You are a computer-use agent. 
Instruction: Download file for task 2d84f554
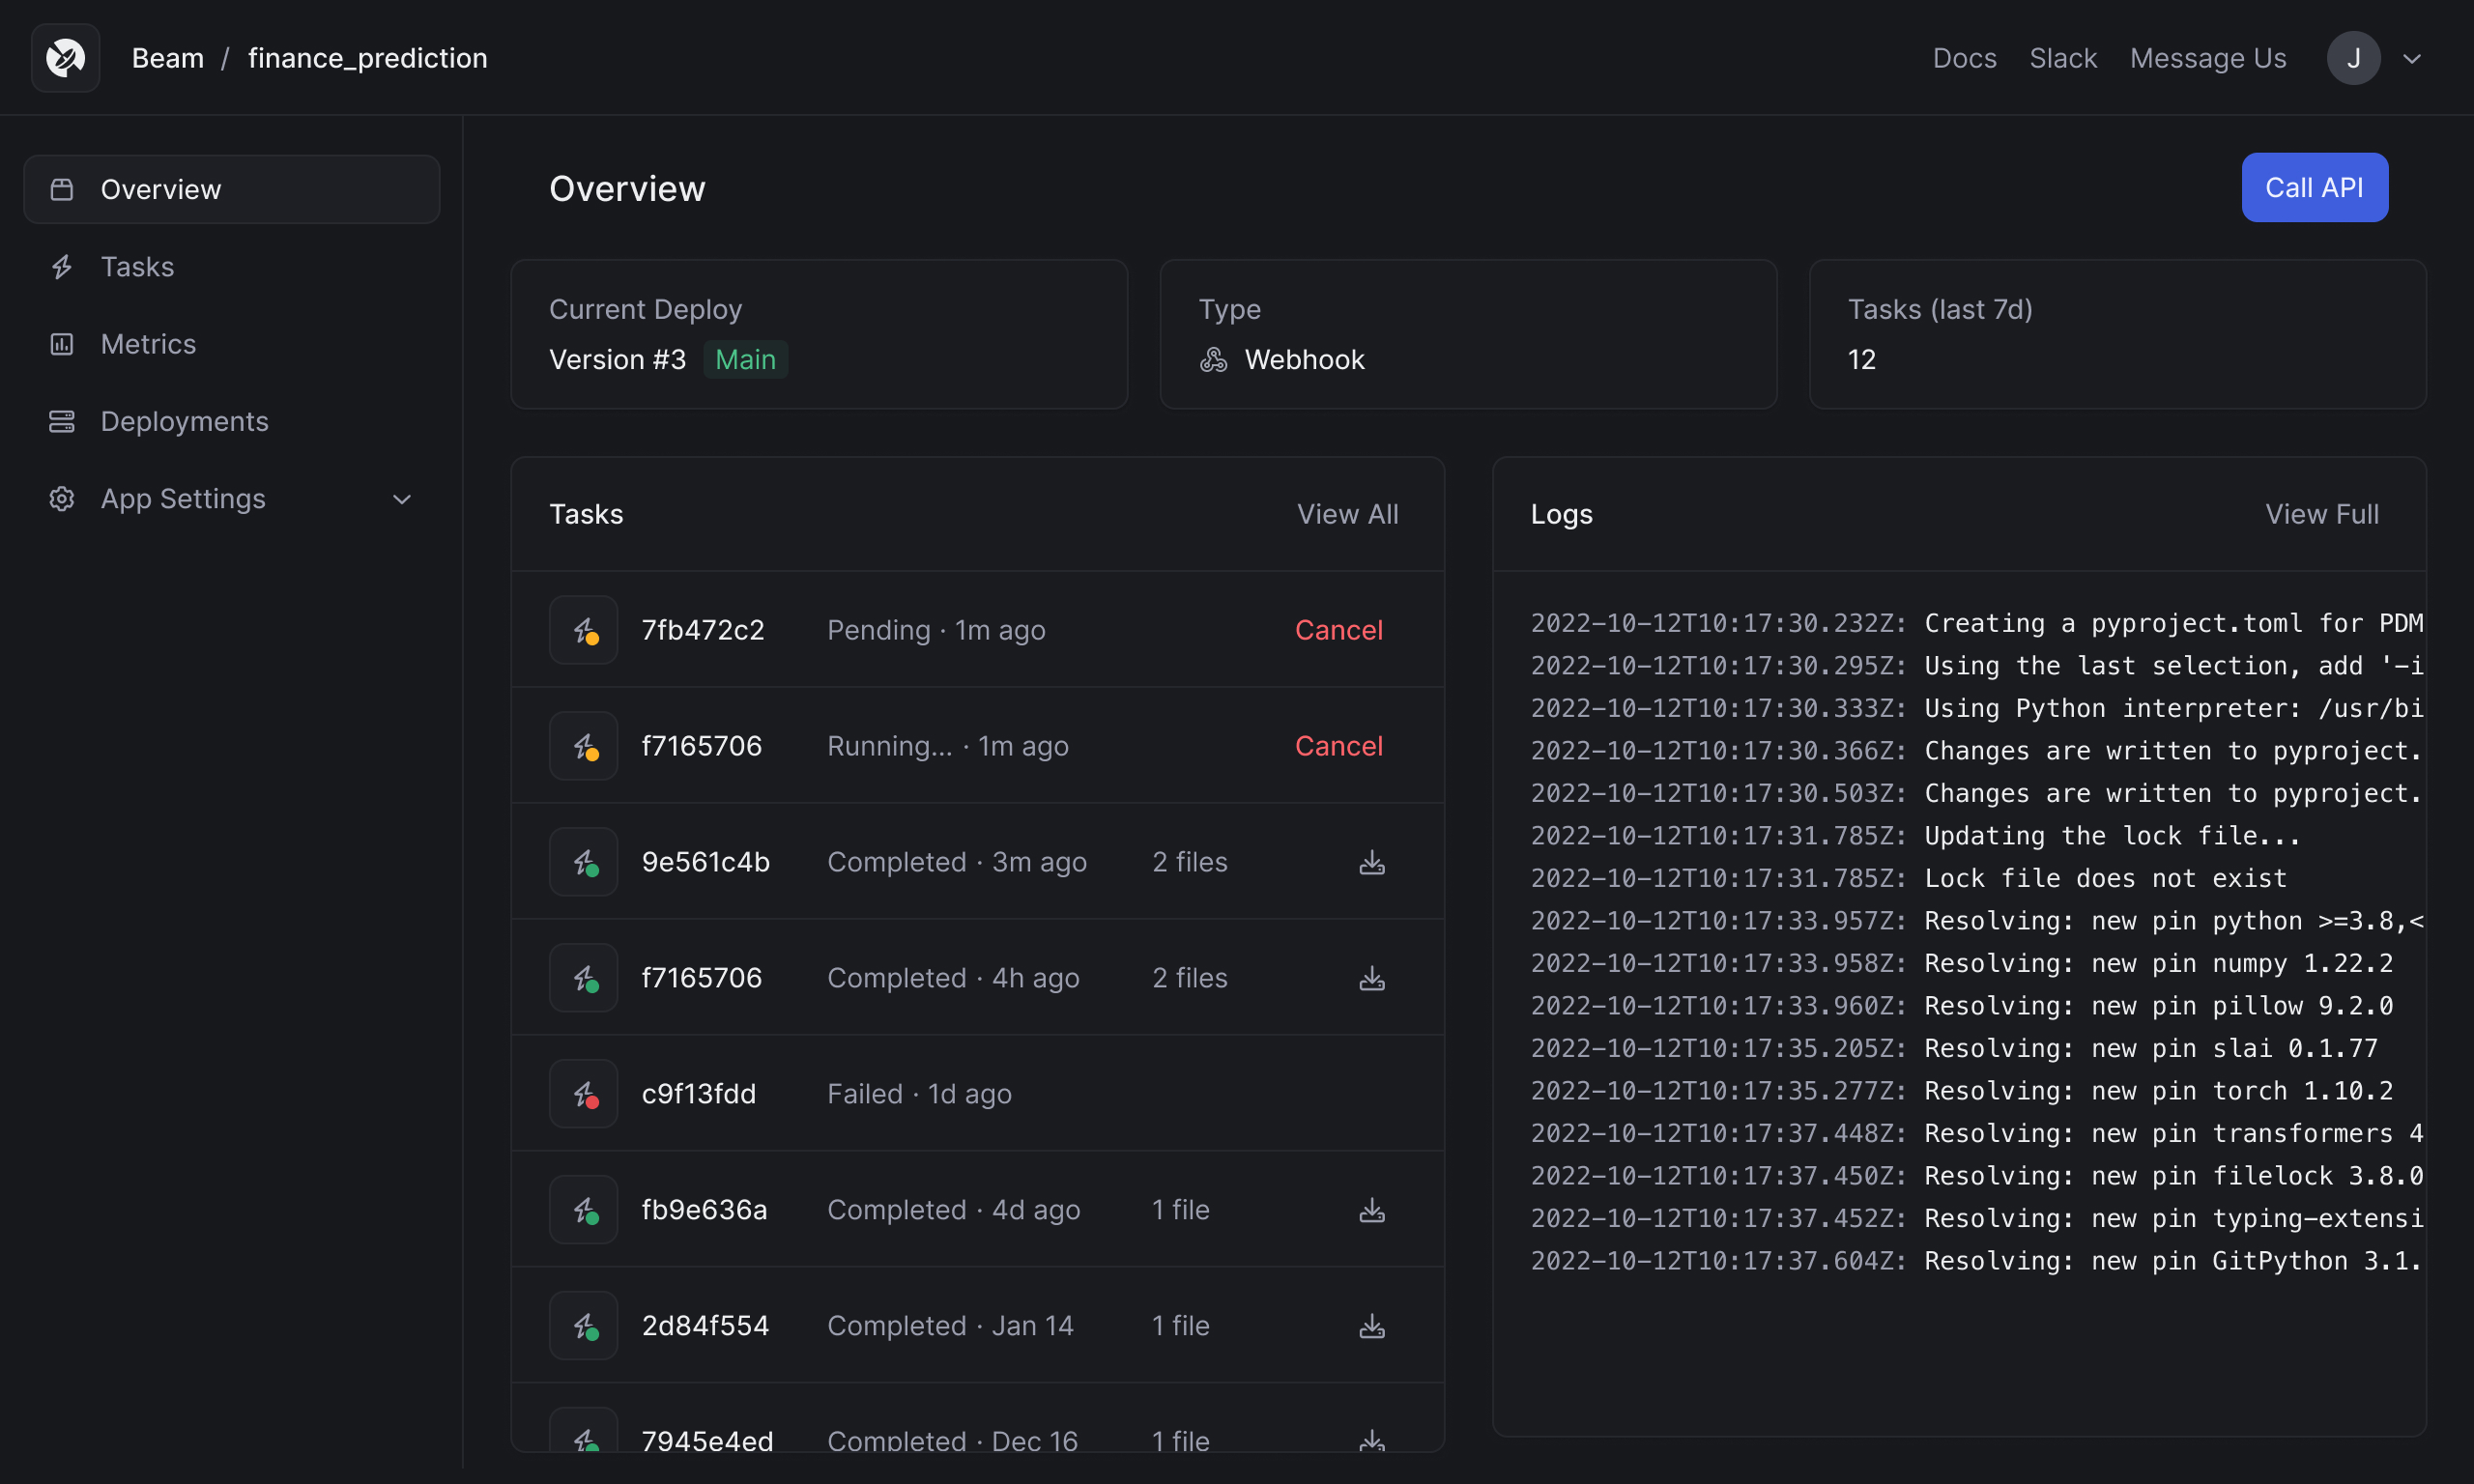[1372, 1326]
